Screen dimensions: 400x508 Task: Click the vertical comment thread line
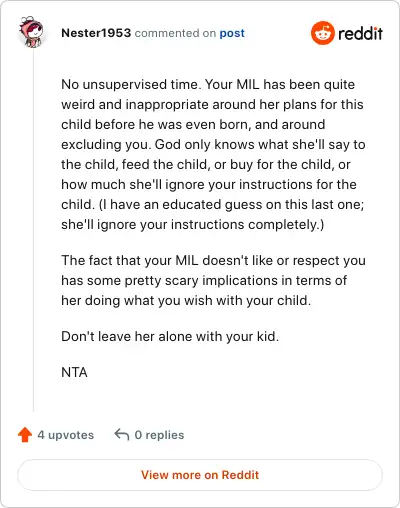pos(33,231)
